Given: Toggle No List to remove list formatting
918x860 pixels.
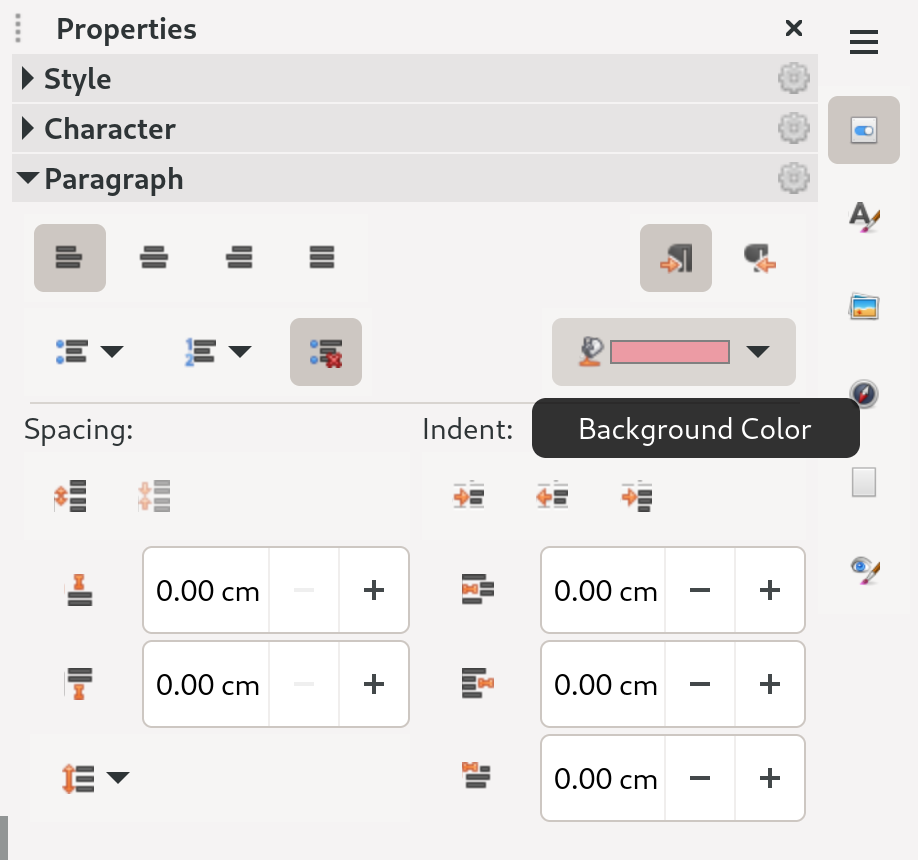Looking at the screenshot, I should pos(326,352).
